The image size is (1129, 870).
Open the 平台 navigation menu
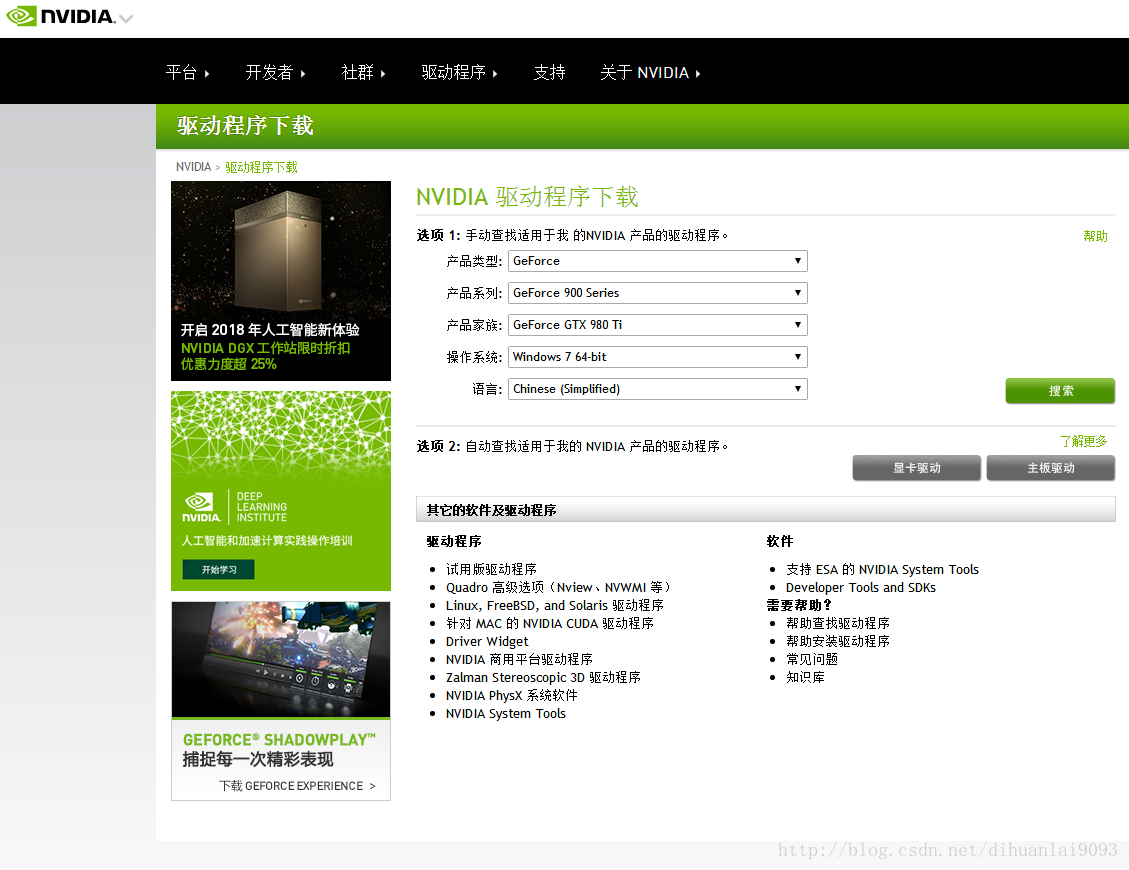[187, 72]
